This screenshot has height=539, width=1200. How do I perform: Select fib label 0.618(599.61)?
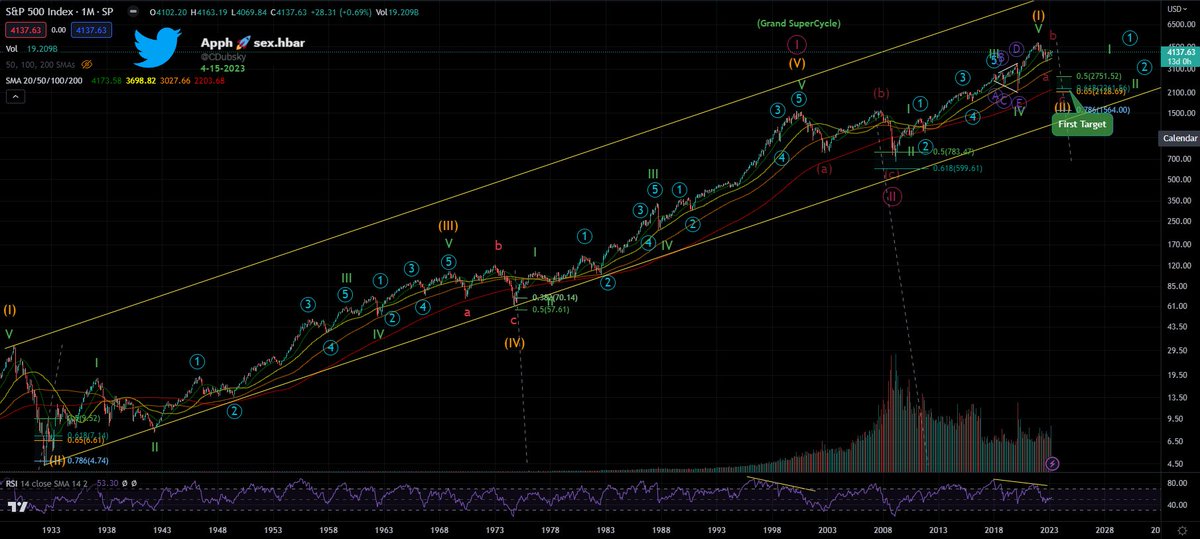coord(957,168)
